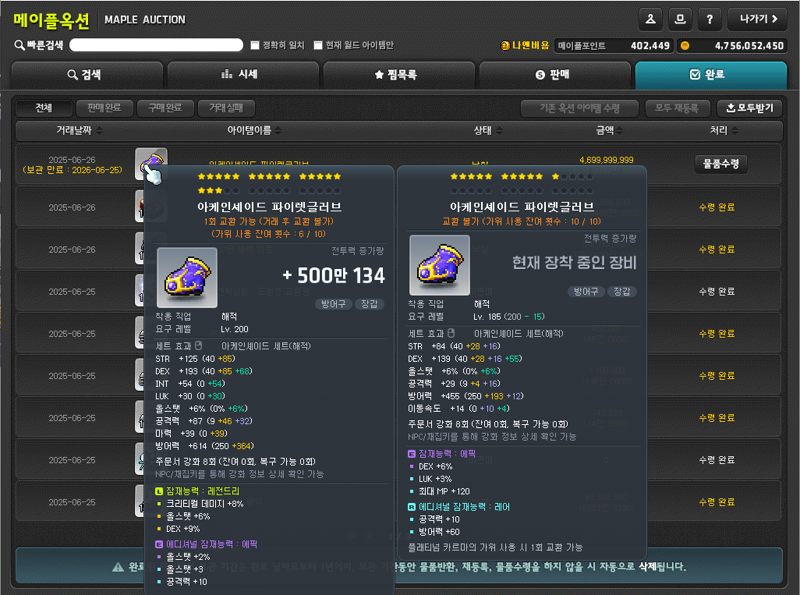Image resolution: width=800 pixels, height=595 pixels.
Task: Sort by 상태 column arrows
Action: point(499,131)
